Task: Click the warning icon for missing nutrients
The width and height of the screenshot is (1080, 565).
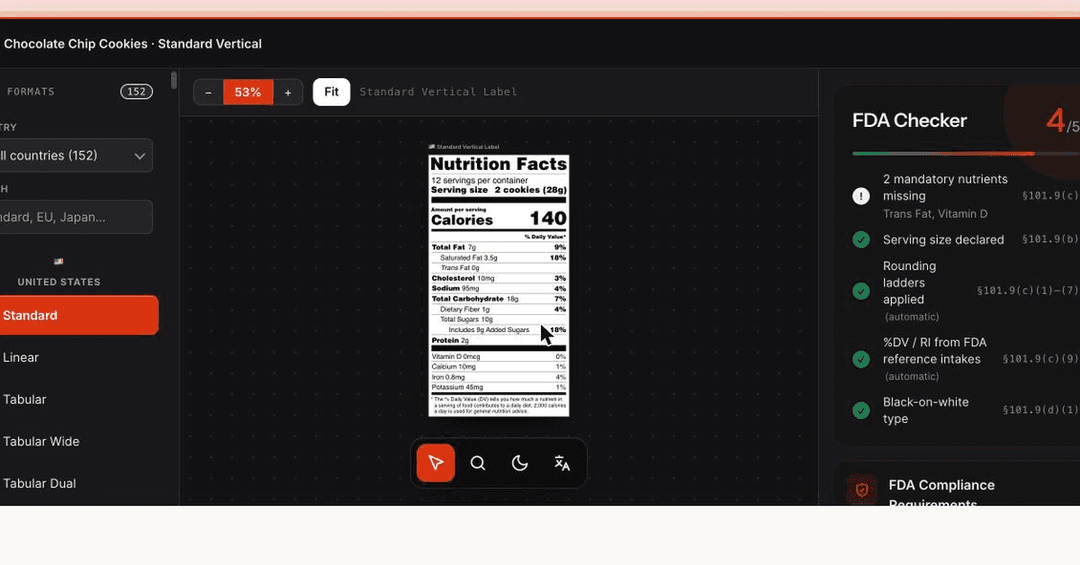Action: 861,196
